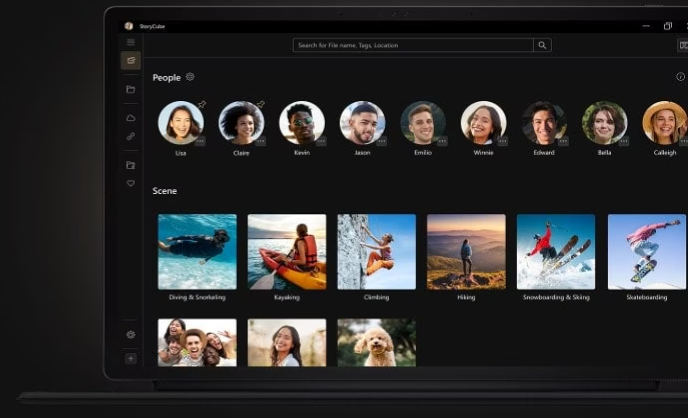Click the magnifier search button
The height and width of the screenshot is (418, 688).
542,45
